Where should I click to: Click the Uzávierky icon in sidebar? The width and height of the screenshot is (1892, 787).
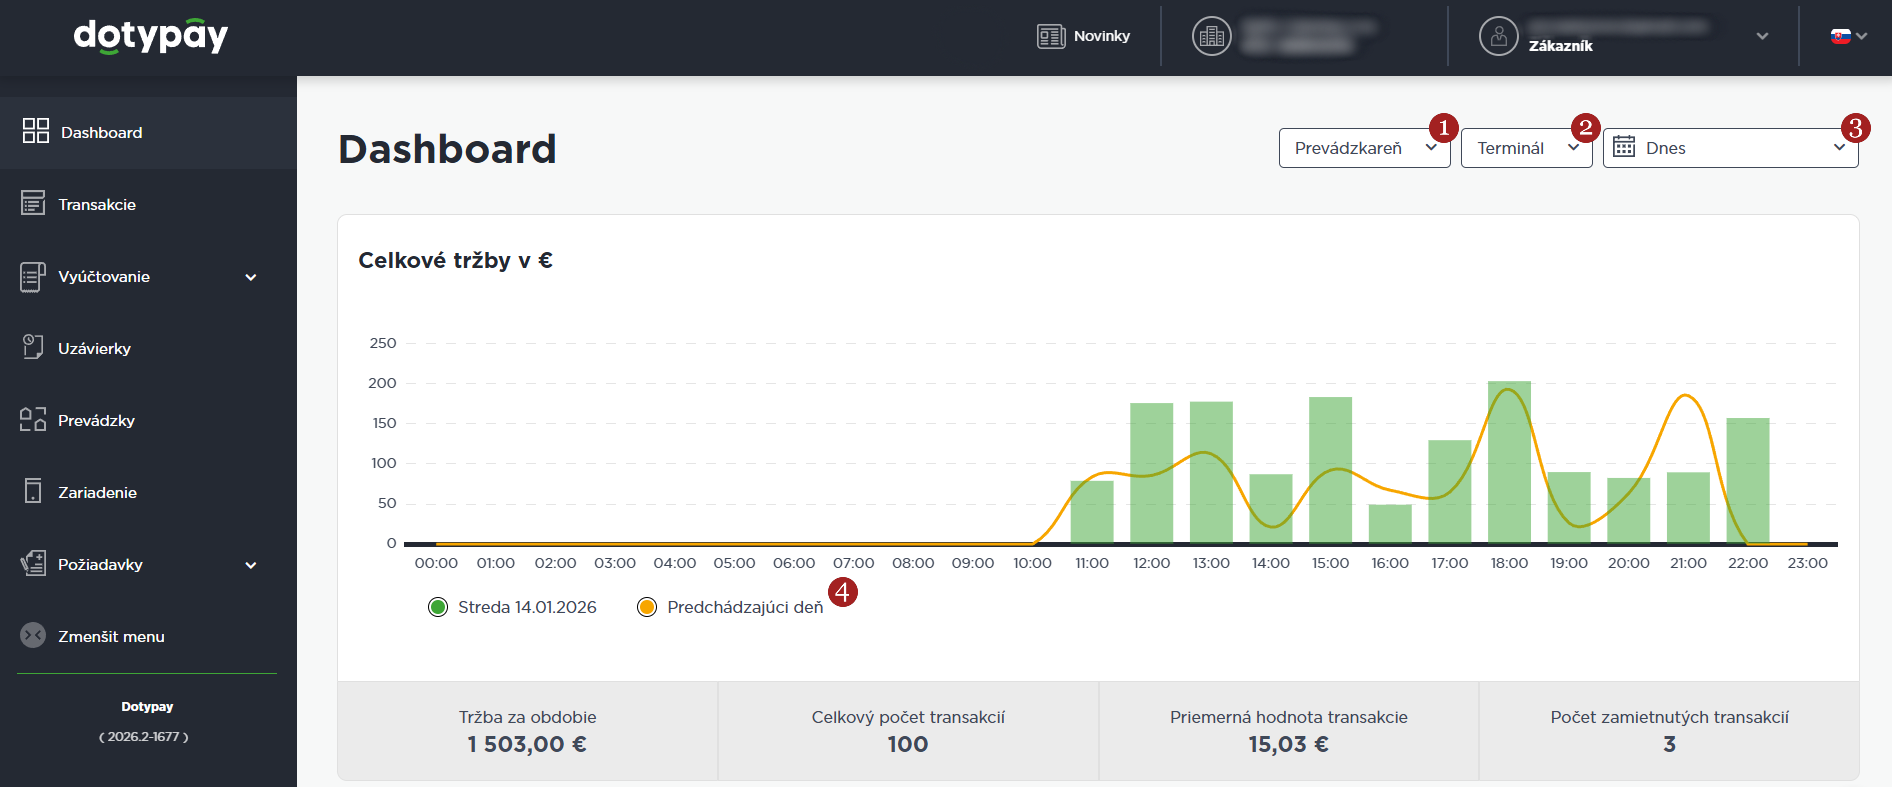pyautogui.click(x=33, y=347)
